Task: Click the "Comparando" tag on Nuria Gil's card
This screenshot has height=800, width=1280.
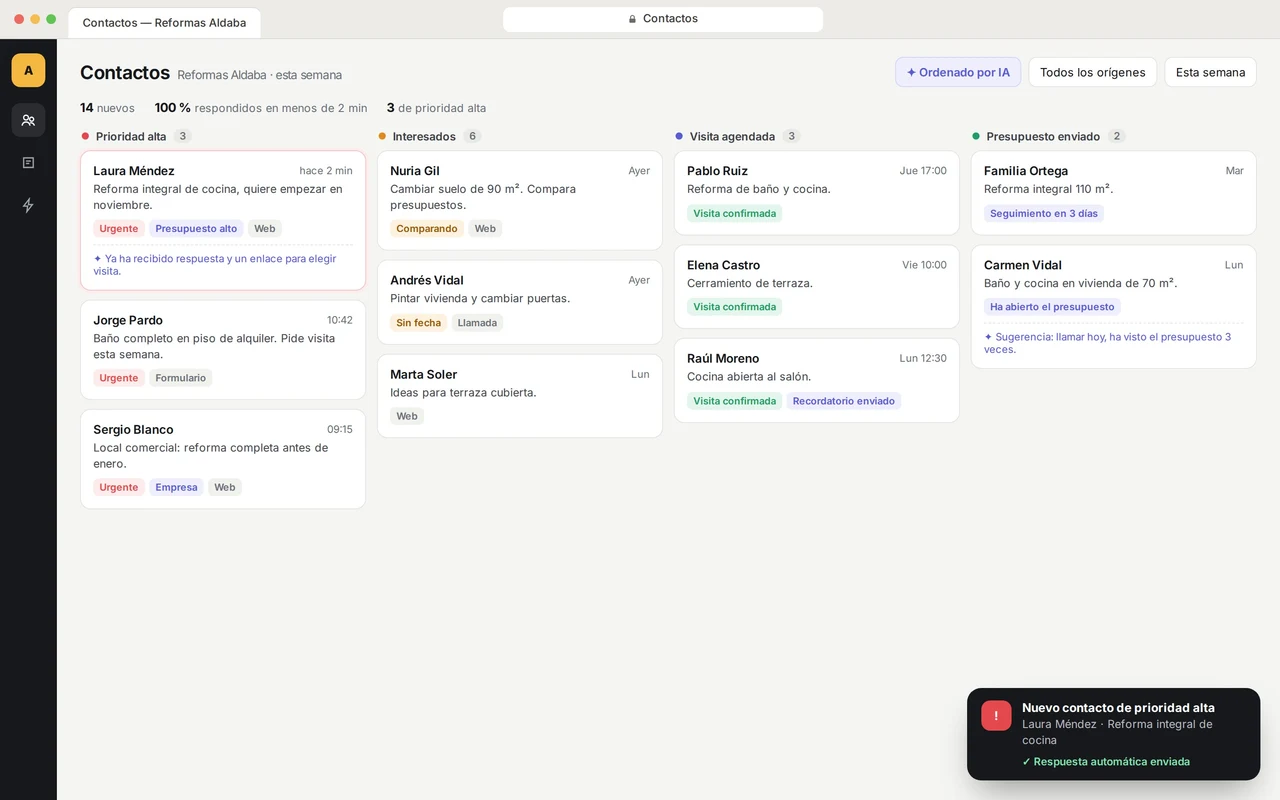Action: [x=427, y=229]
